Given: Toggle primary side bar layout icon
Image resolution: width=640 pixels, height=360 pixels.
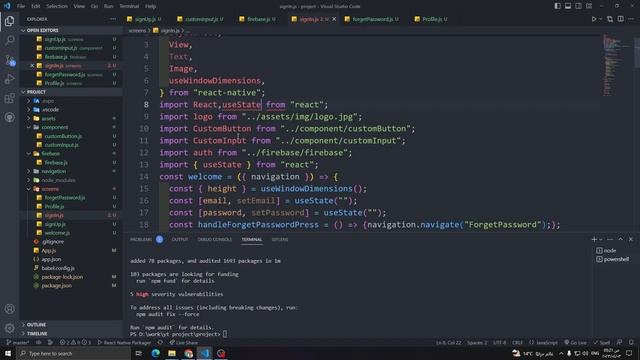Looking at the screenshot, I should pos(558,6).
